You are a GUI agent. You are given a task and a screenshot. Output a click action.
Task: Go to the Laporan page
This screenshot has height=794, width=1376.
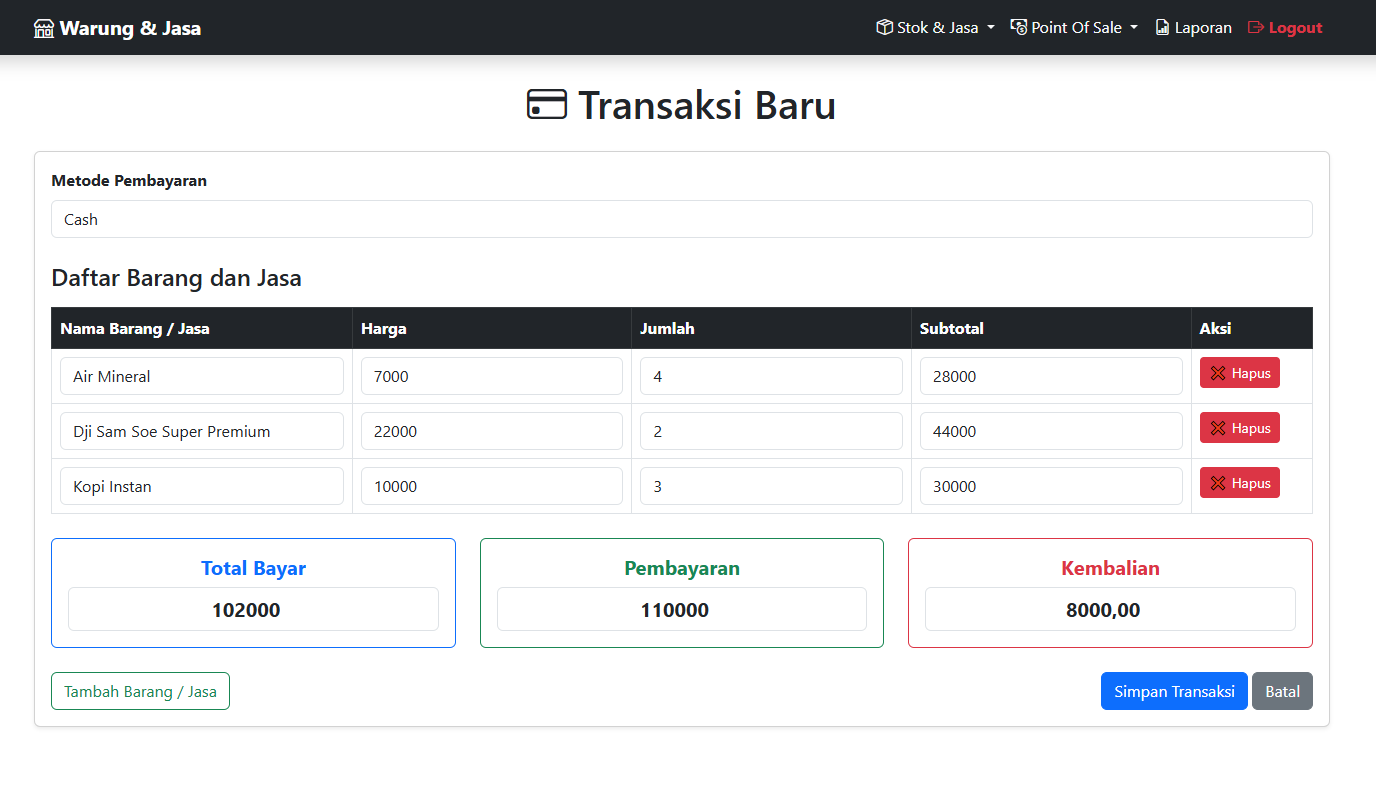pyautogui.click(x=1202, y=28)
